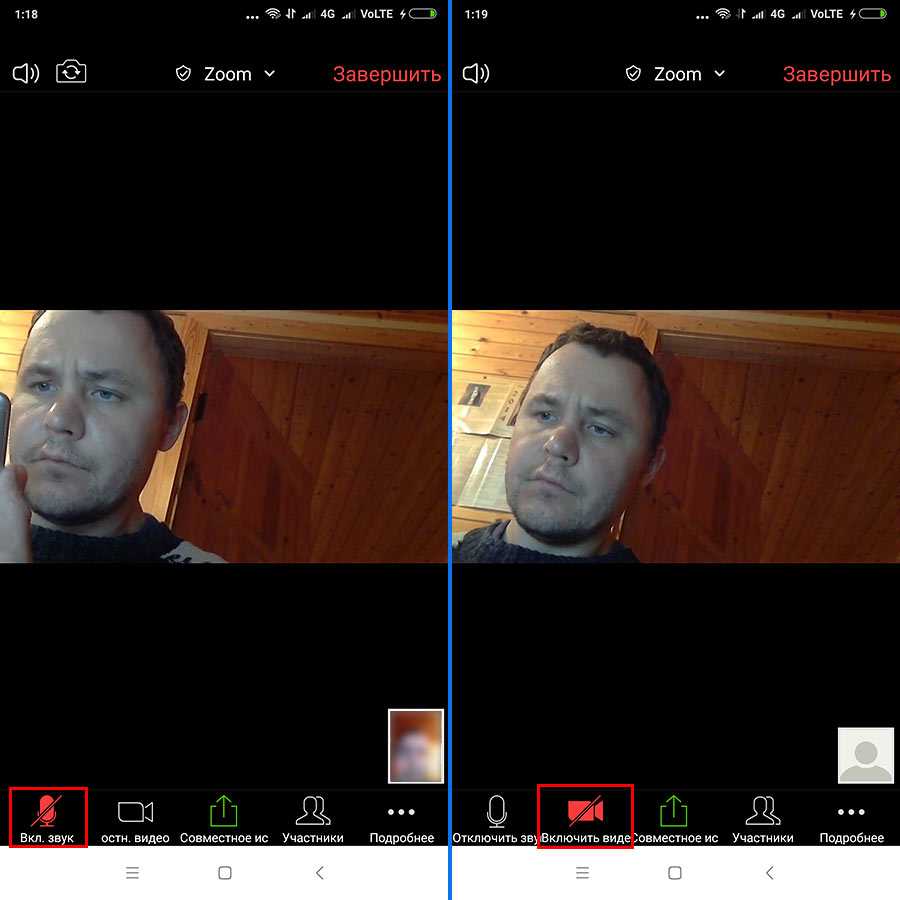Stop video with 'остн. видео' on left screen
Viewport: 900px width, 900px height.
pos(135,818)
